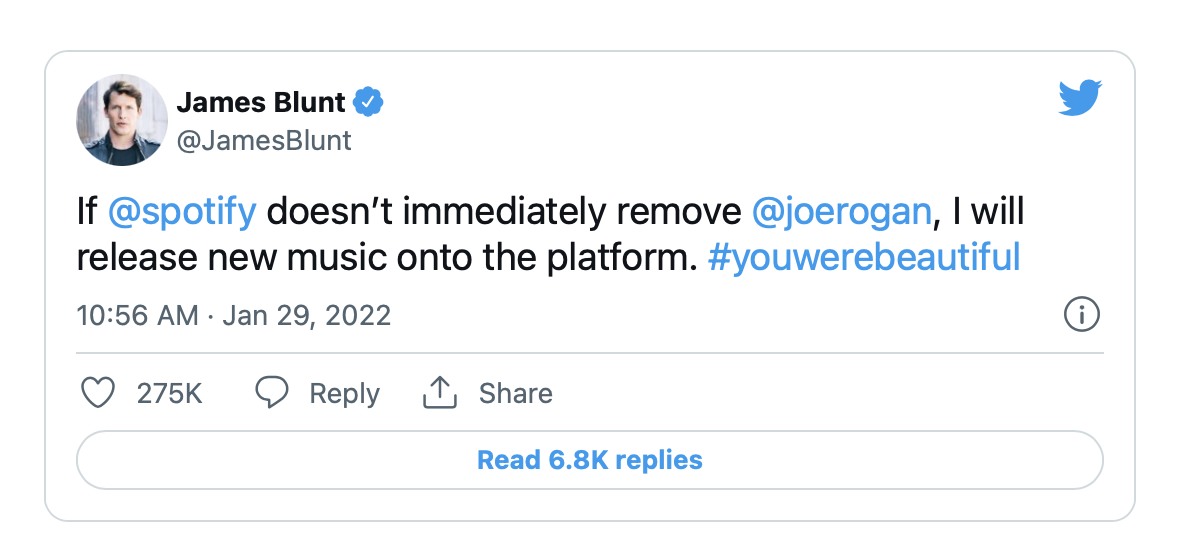Viewport: 1188px width, 554px height.
Task: Click the #youwerebeautiful hashtag
Action: coord(863,258)
